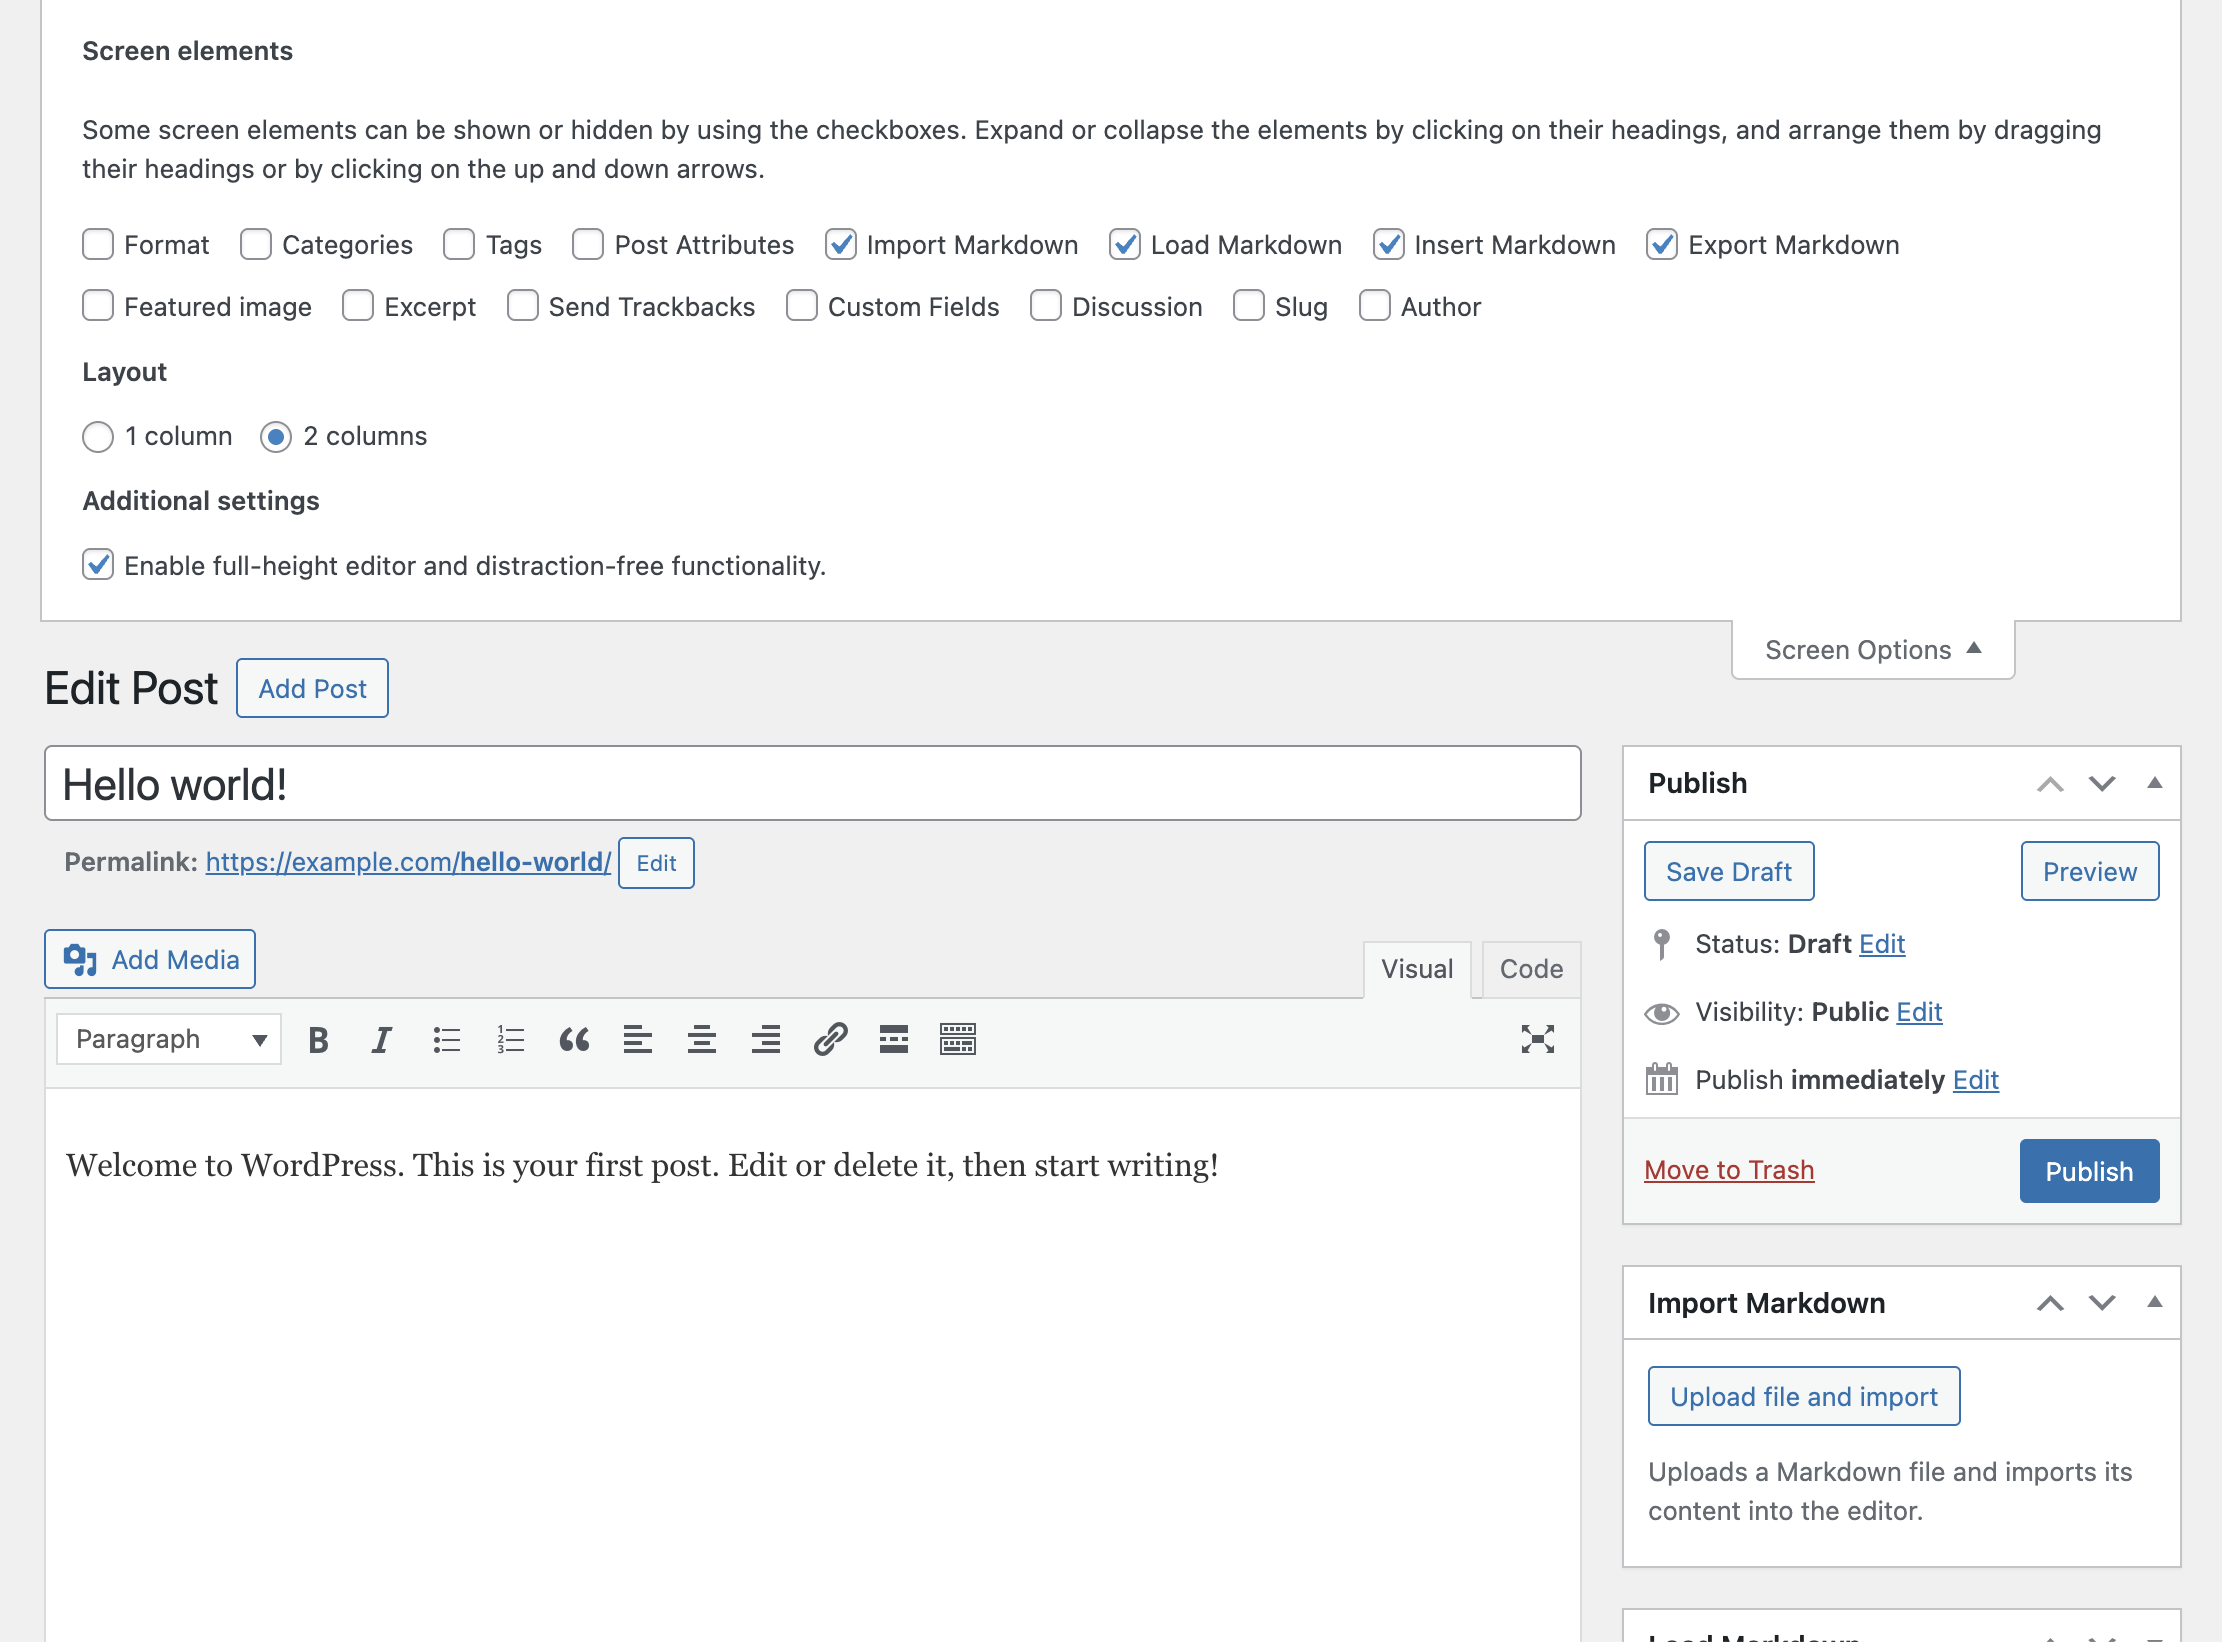The height and width of the screenshot is (1642, 2222).
Task: Toggle distraction-free writing mode
Action: (x=1540, y=1039)
